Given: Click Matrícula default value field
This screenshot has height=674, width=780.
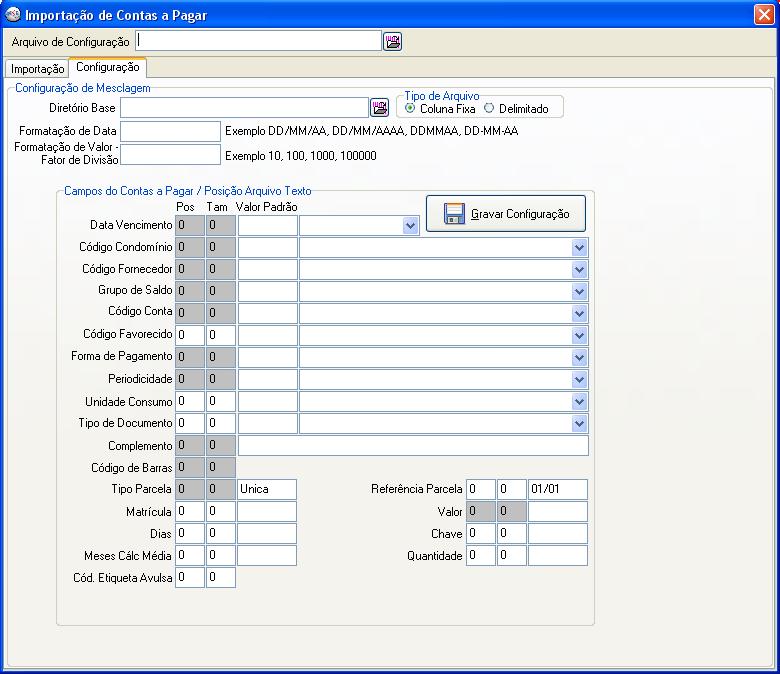Looking at the screenshot, I should pyautogui.click(x=267, y=511).
